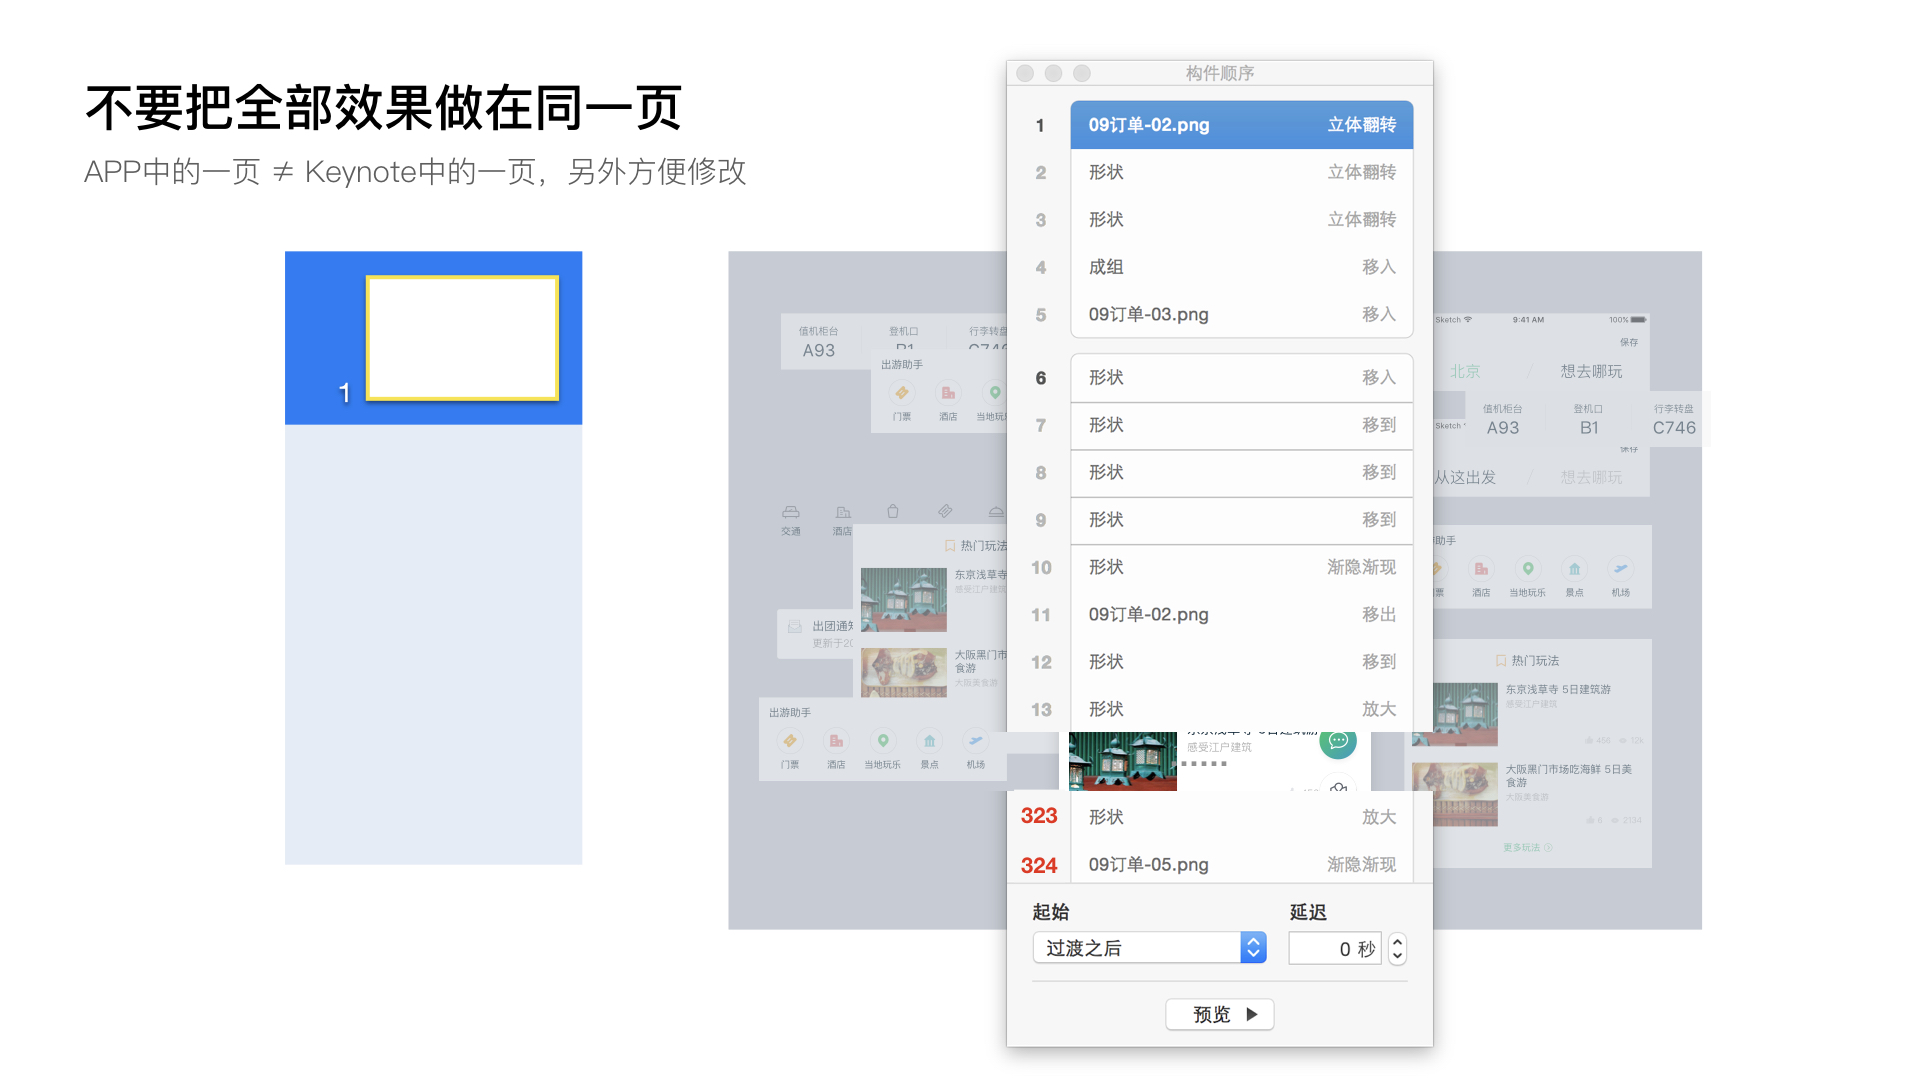
Task: Click the 机场 airplane icon on right
Action: click(1620, 569)
